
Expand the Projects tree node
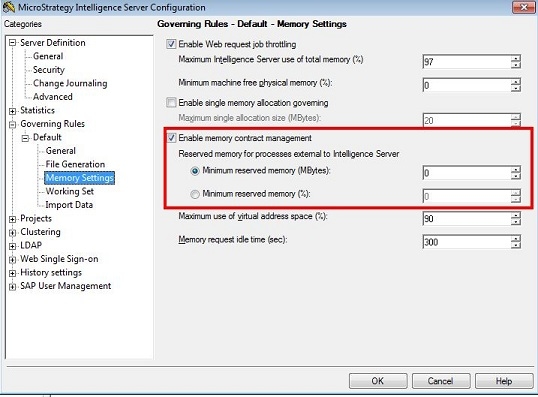click(x=12, y=219)
